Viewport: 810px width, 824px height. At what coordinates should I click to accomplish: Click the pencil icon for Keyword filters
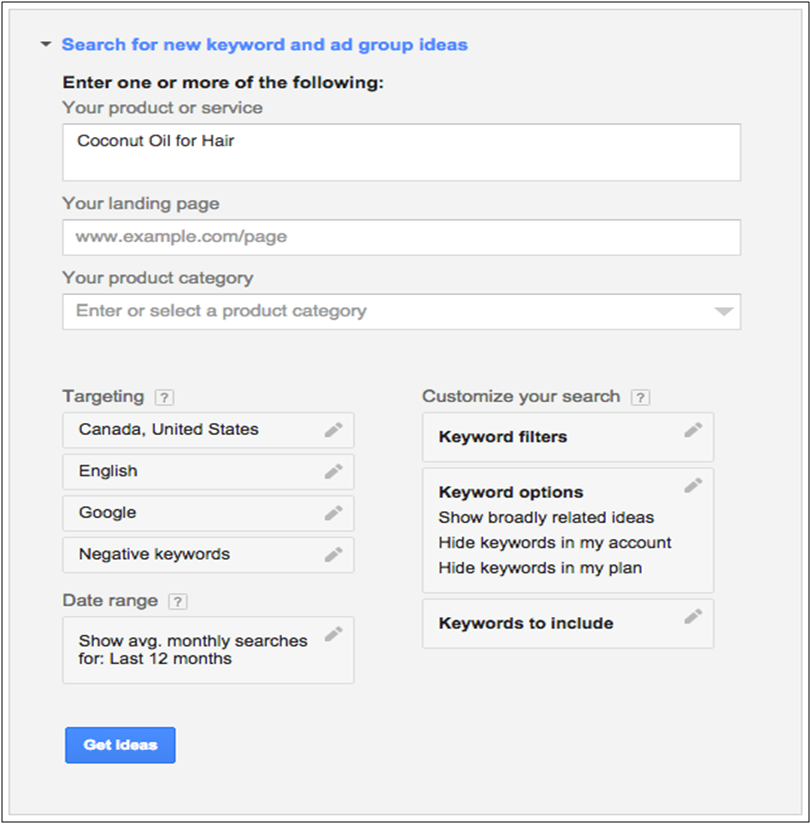[x=693, y=430]
